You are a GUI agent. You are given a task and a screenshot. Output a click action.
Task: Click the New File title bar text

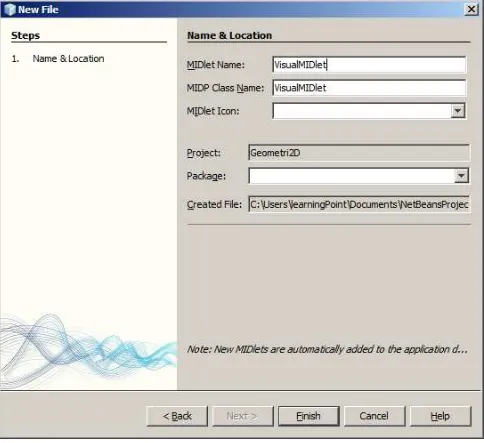tap(38, 10)
